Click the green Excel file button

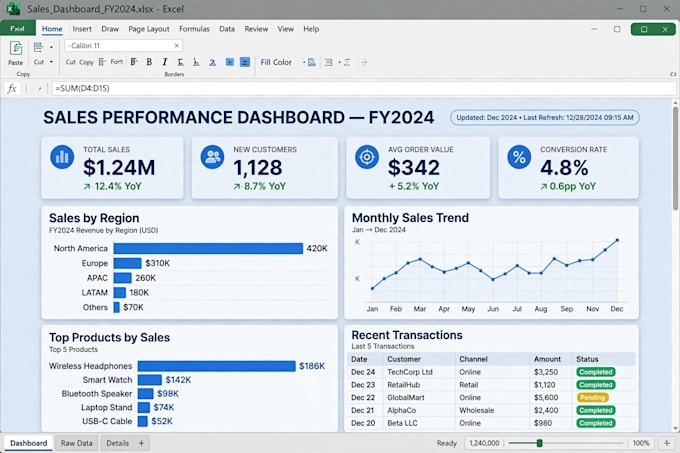[18, 29]
